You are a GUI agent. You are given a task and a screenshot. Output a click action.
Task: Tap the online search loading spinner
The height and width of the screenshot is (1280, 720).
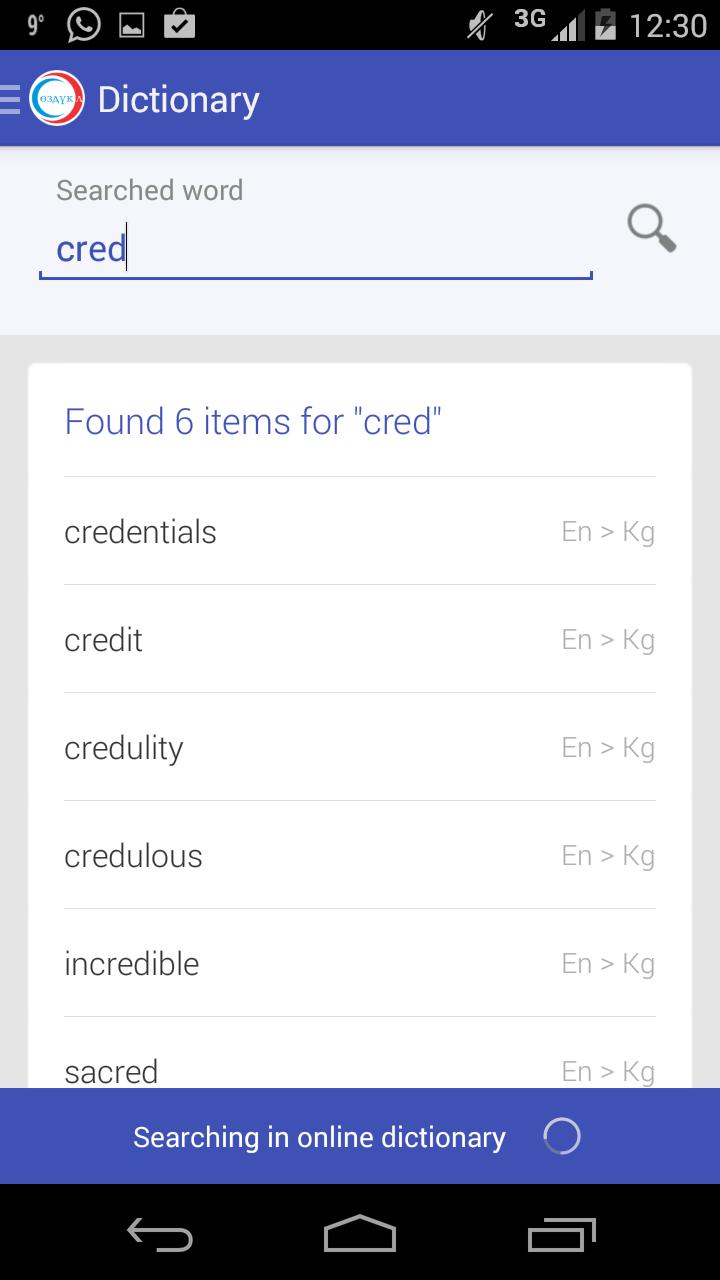pyautogui.click(x=561, y=1136)
